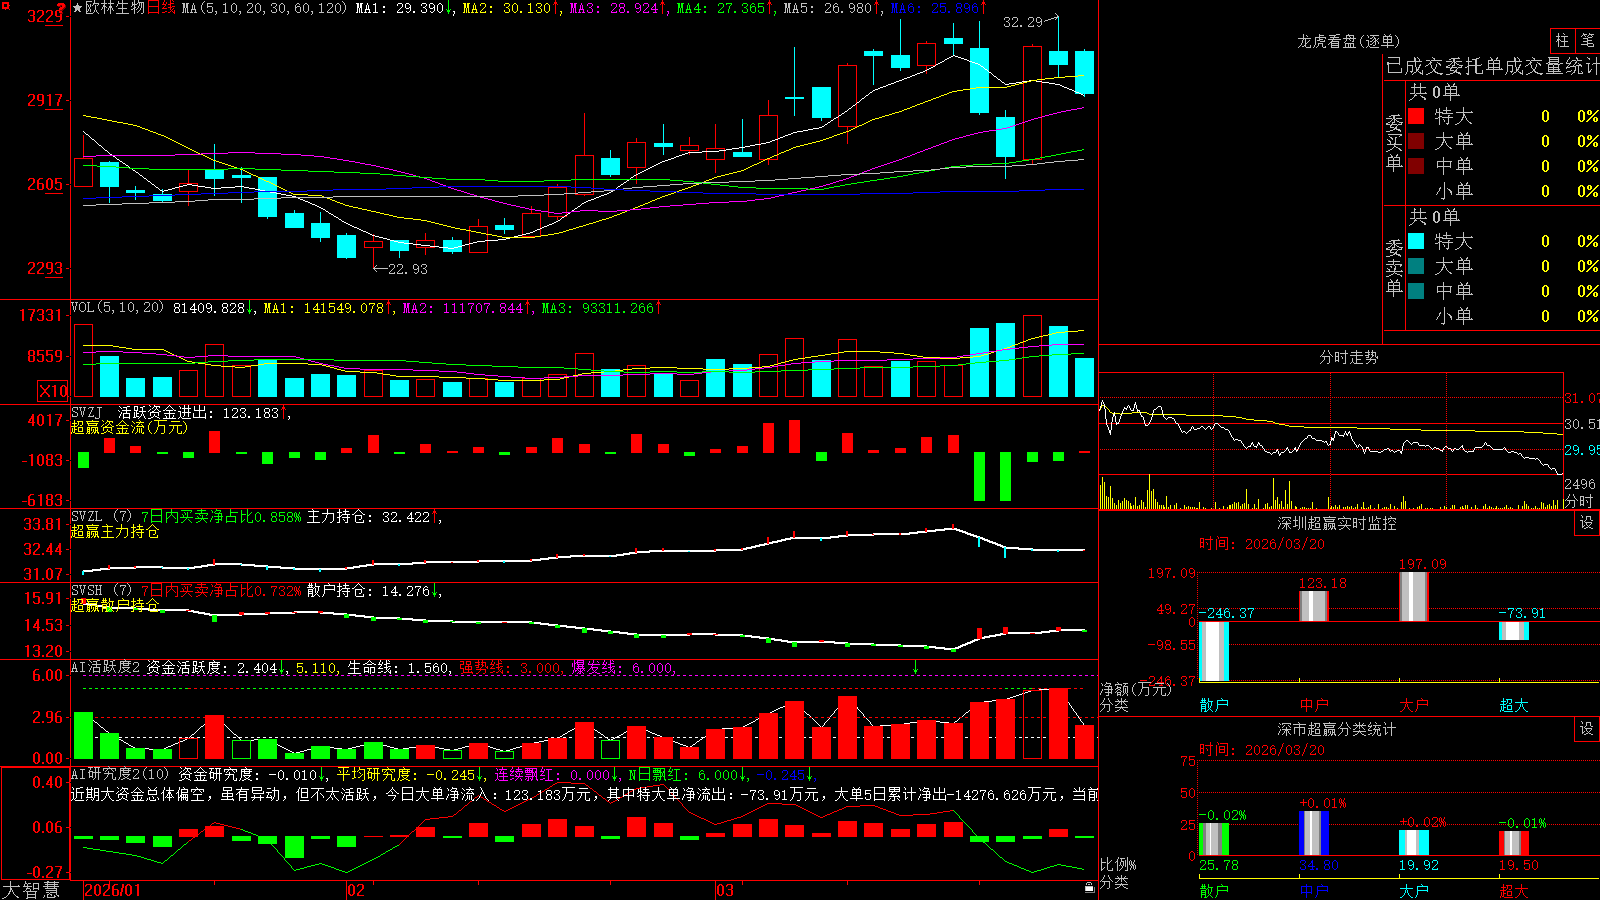This screenshot has height=900, width=1600.
Task: Click the cyan 特大 sell-order color swatch
Action: pyautogui.click(x=1416, y=241)
